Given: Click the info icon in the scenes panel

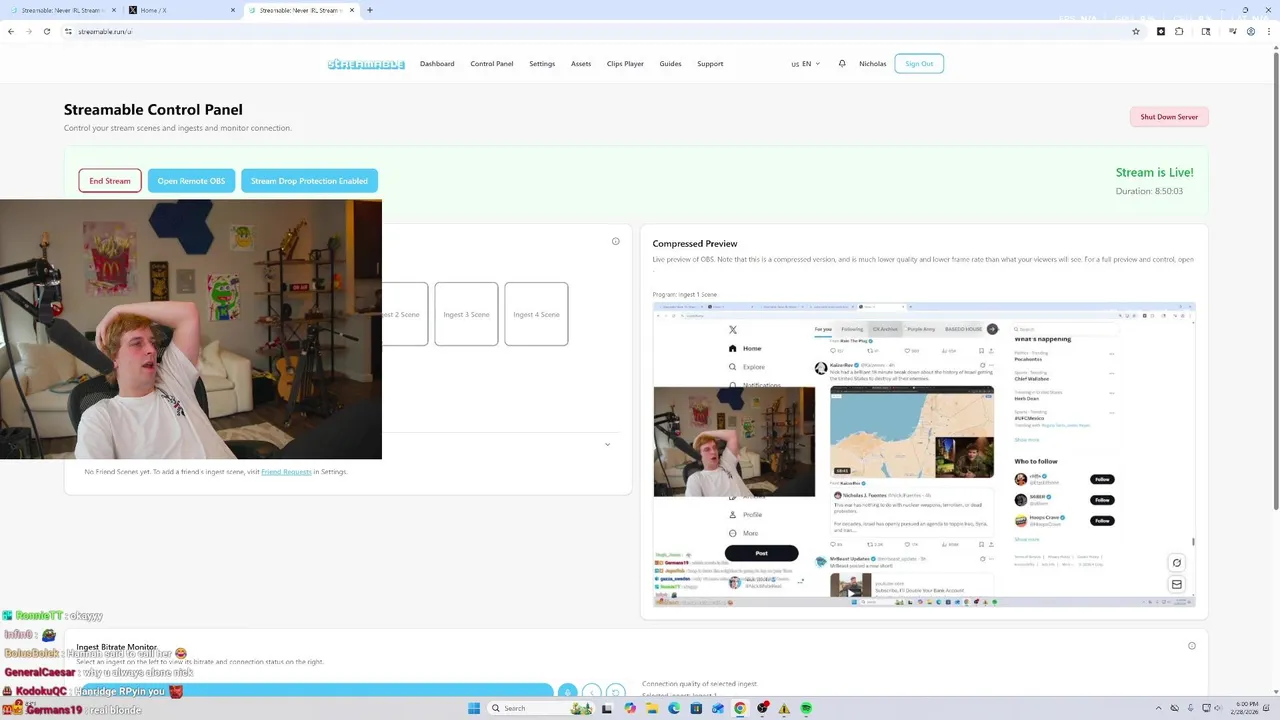Looking at the screenshot, I should [x=616, y=241].
